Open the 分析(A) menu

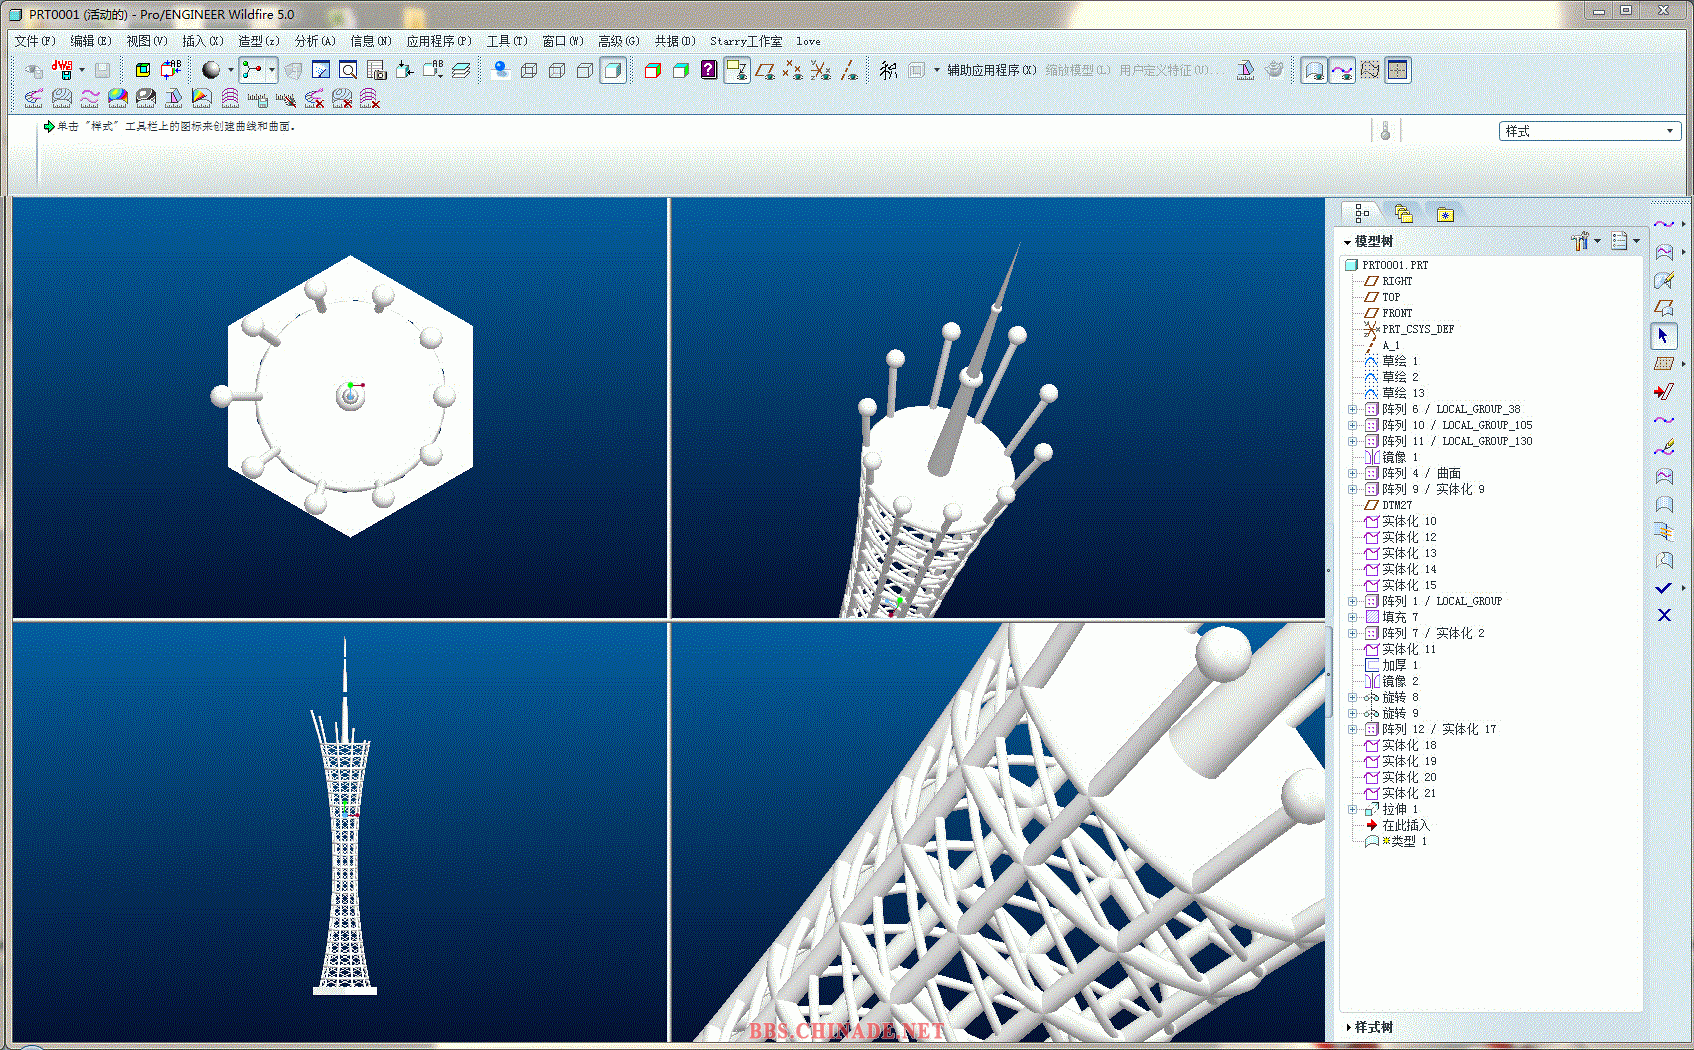click(x=315, y=41)
